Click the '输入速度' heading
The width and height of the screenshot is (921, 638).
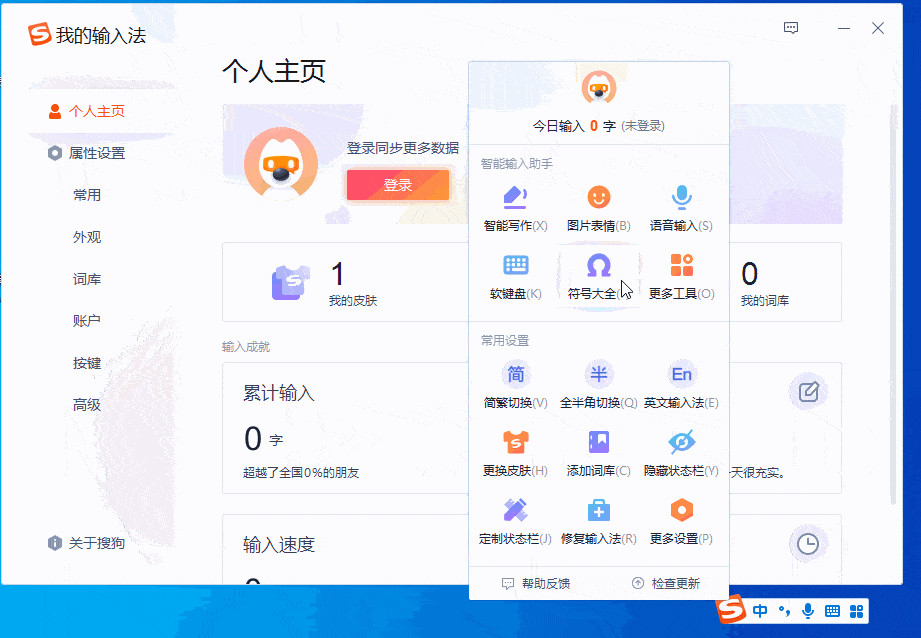[x=279, y=545]
